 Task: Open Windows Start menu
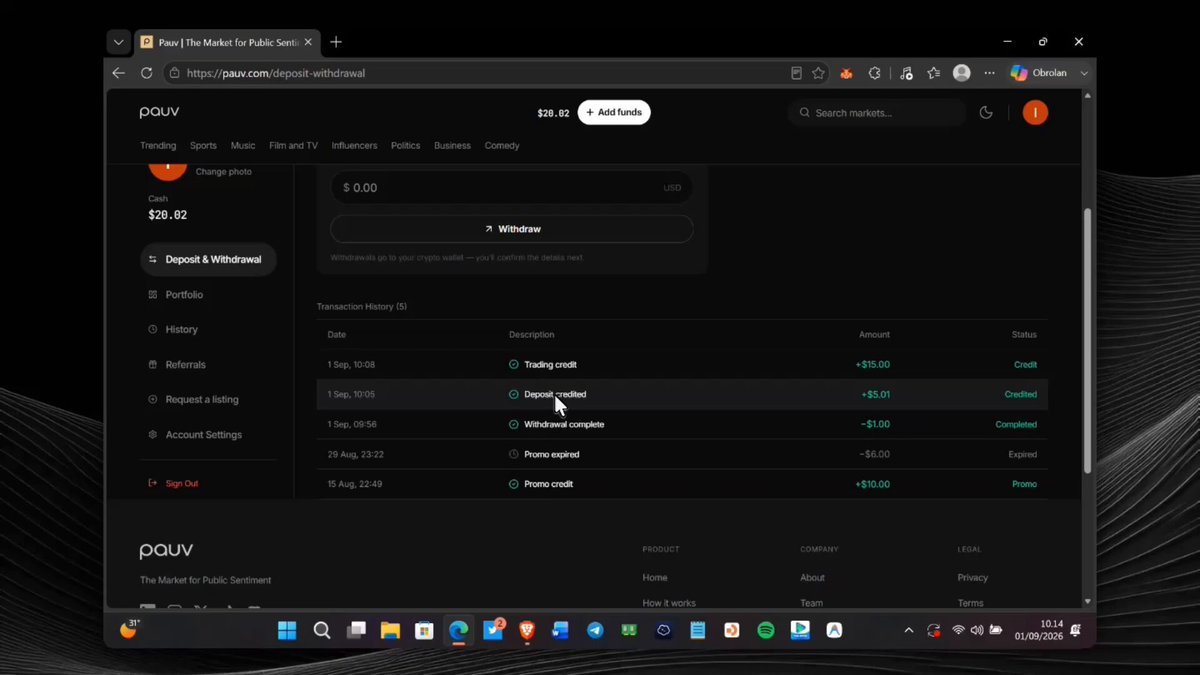tap(287, 630)
